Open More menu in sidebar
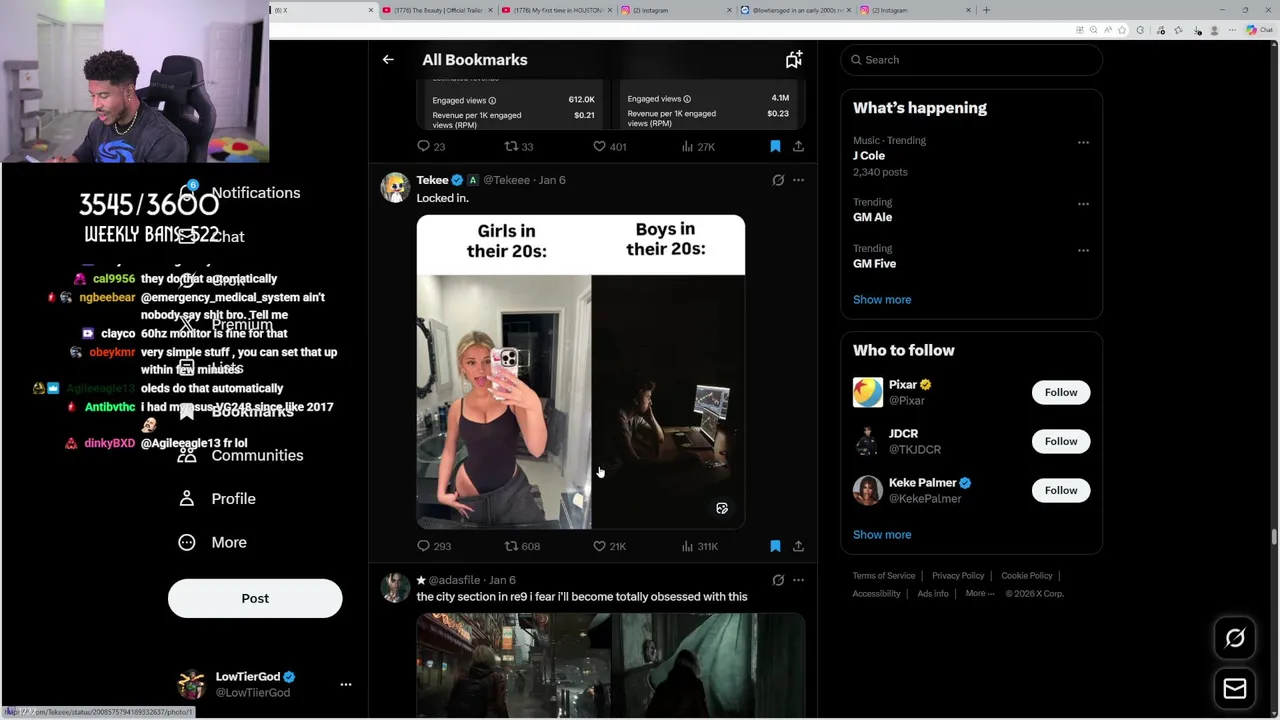The height and width of the screenshot is (720, 1280). [212, 542]
